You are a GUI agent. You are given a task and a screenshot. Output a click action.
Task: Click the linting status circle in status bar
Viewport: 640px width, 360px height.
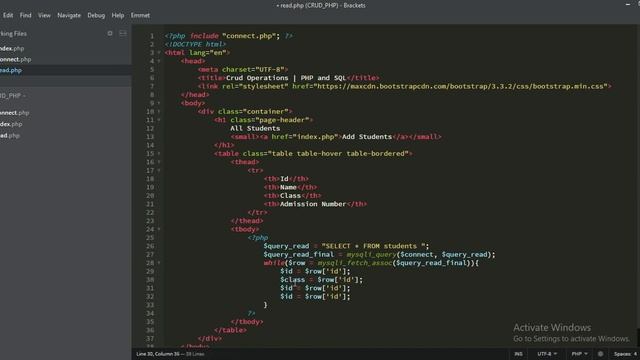point(600,354)
